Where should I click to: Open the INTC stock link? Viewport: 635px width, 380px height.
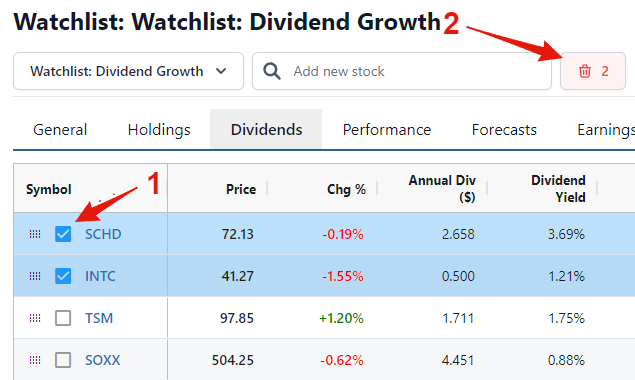click(x=100, y=276)
